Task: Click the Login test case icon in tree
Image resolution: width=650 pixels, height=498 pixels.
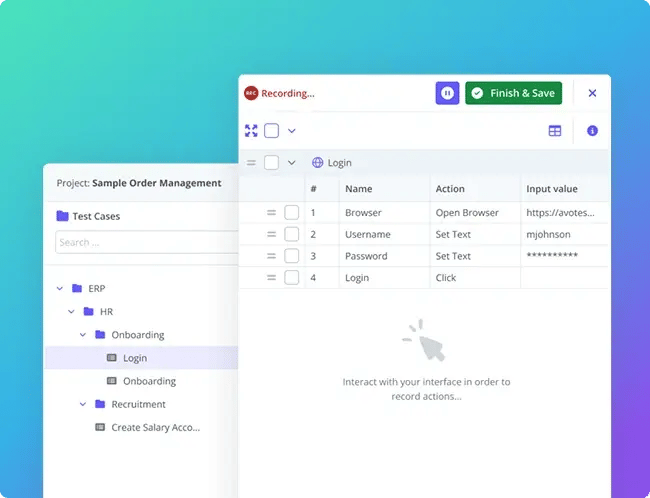Action: pyautogui.click(x=112, y=358)
